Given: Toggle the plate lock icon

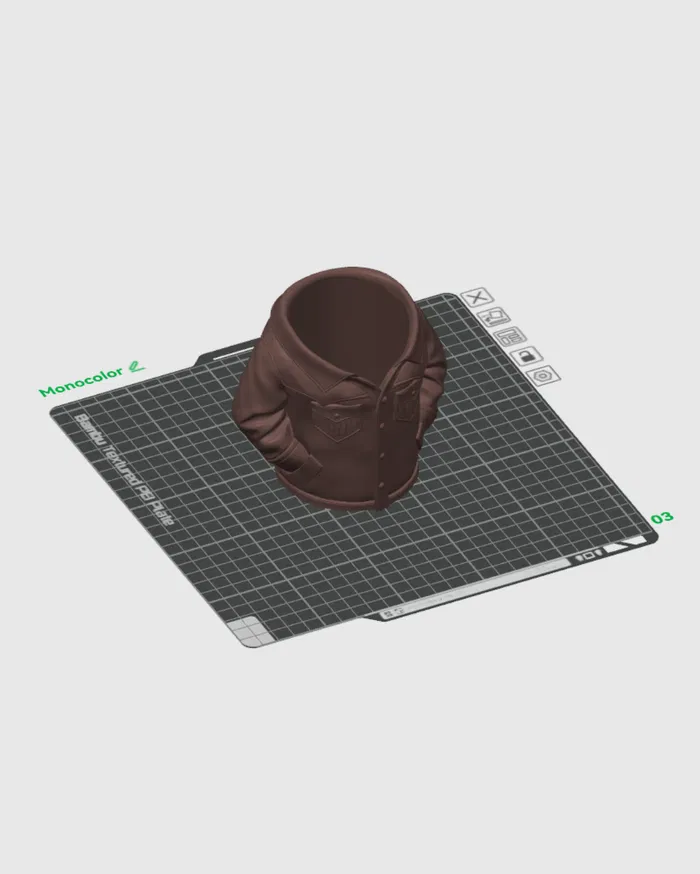Looking at the screenshot, I should (x=526, y=356).
